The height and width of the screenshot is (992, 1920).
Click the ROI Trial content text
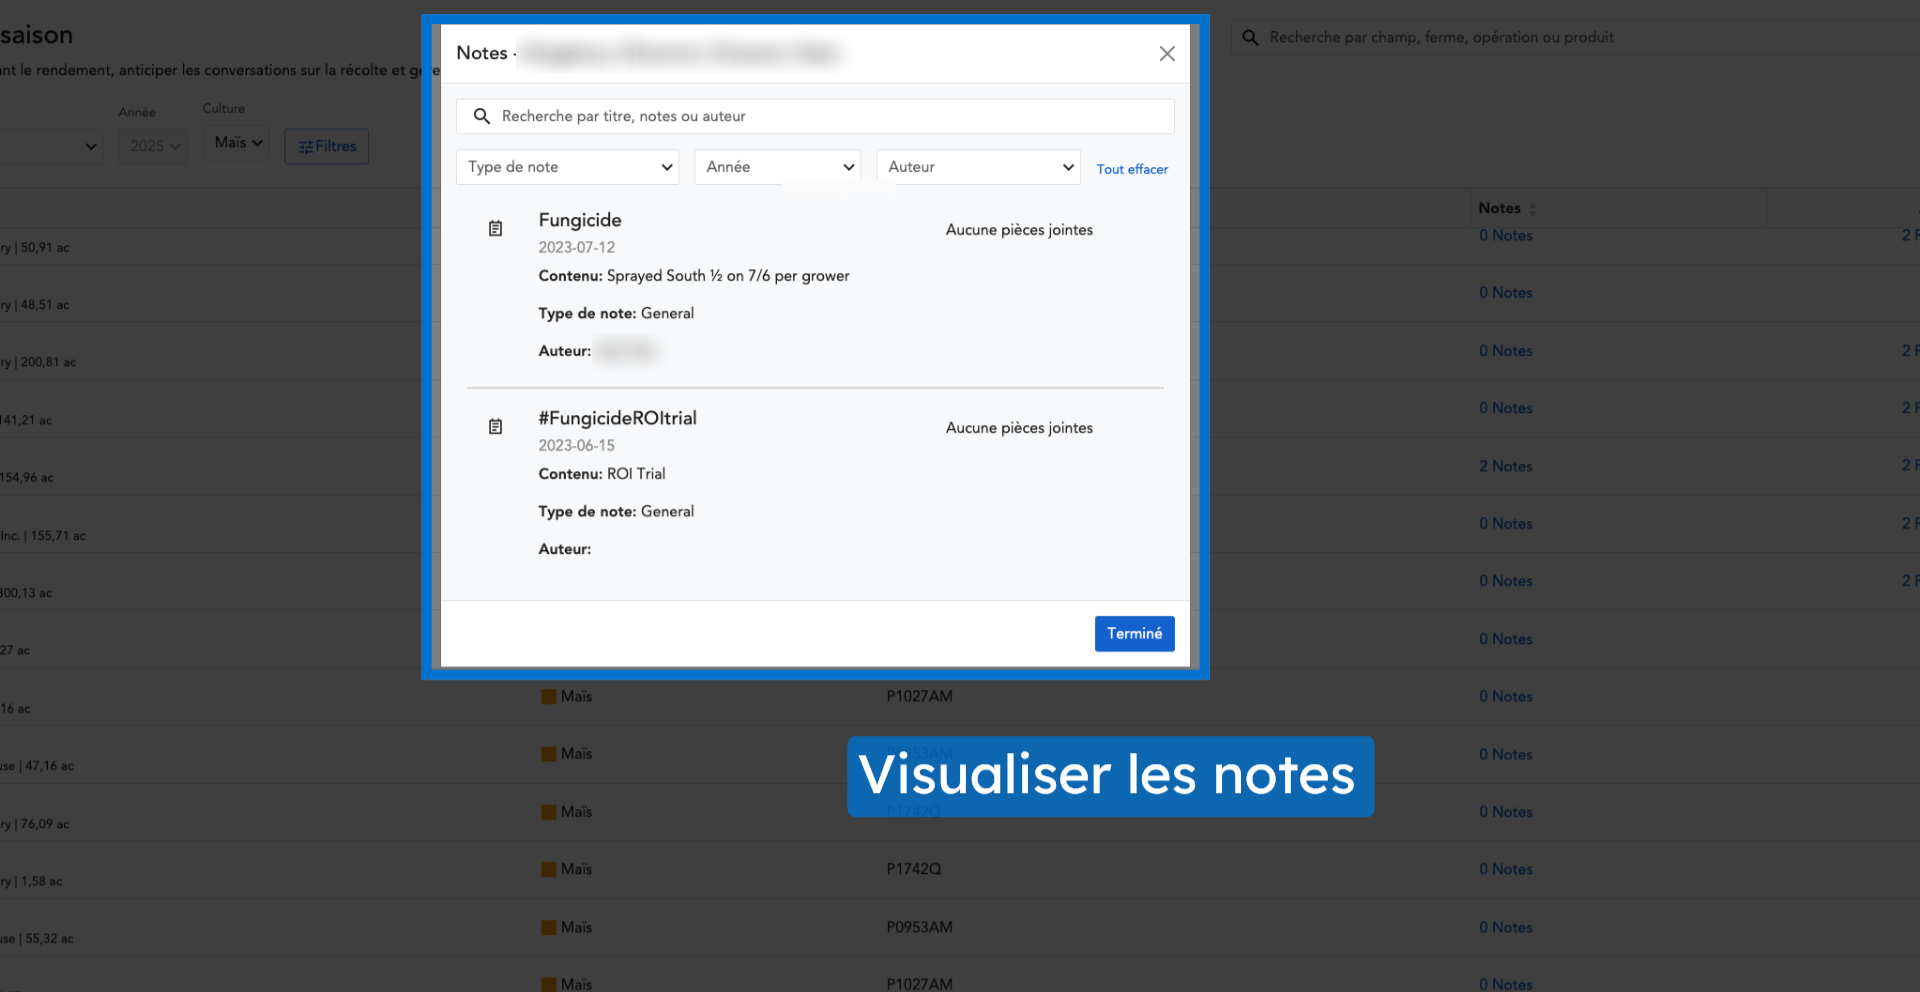pyautogui.click(x=636, y=474)
